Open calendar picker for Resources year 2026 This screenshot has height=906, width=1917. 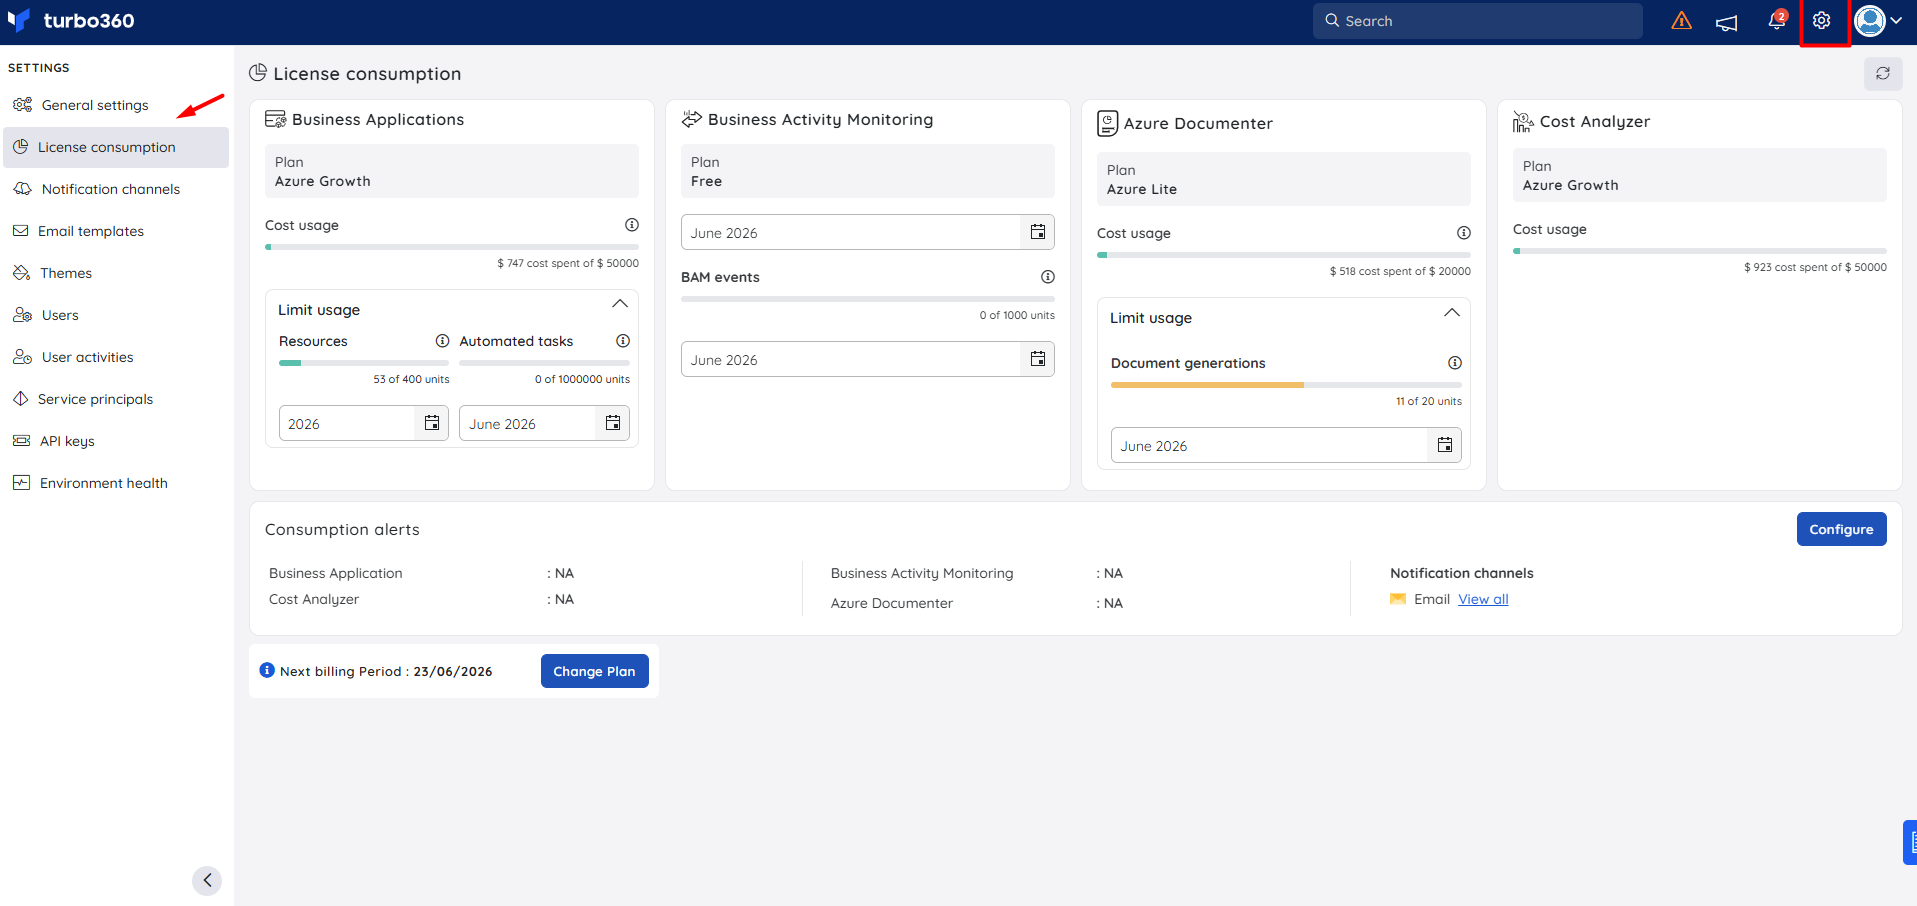point(432,423)
